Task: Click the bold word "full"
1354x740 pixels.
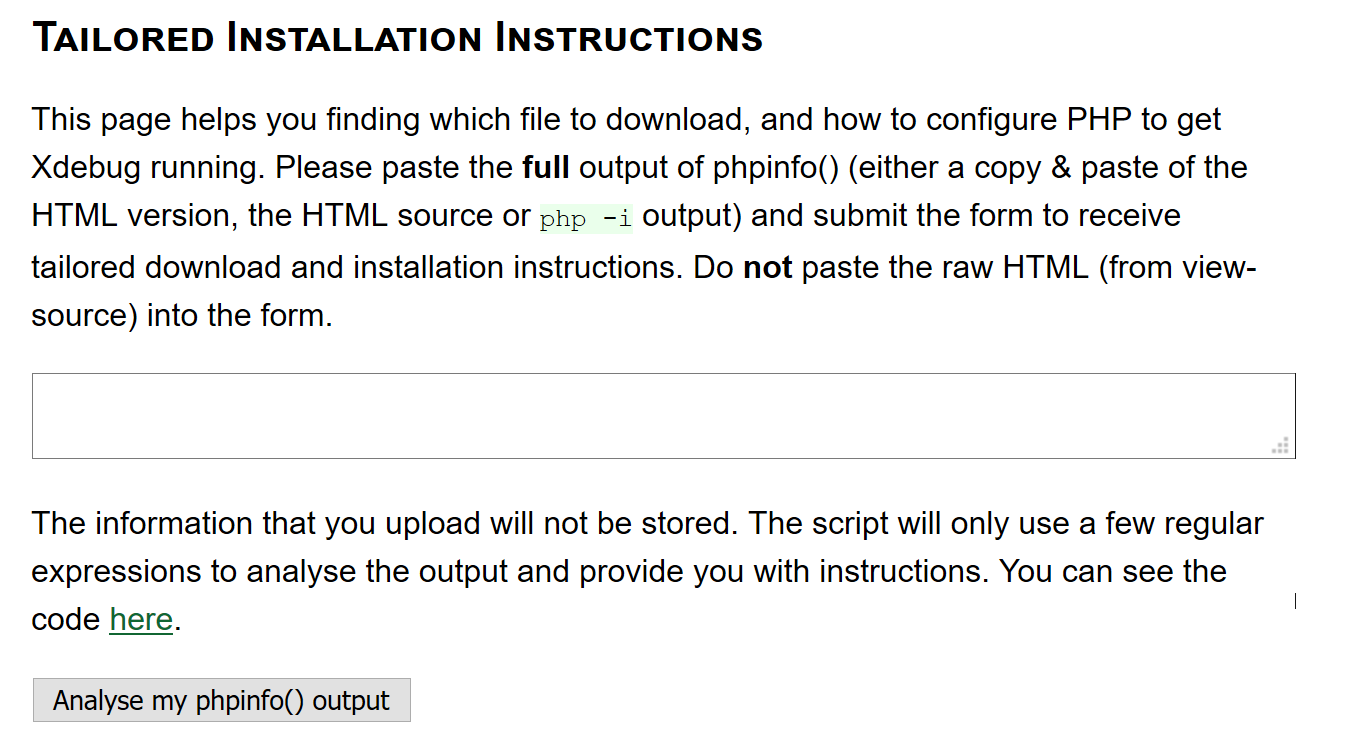Action: [x=545, y=168]
